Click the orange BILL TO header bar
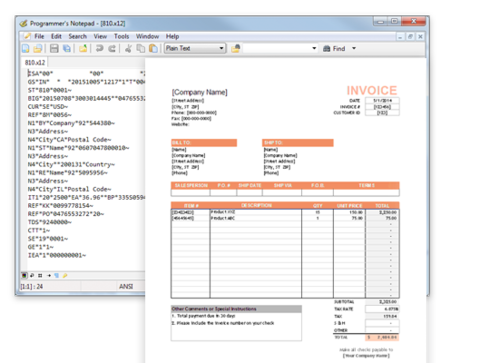The image size is (480, 363). [204, 143]
